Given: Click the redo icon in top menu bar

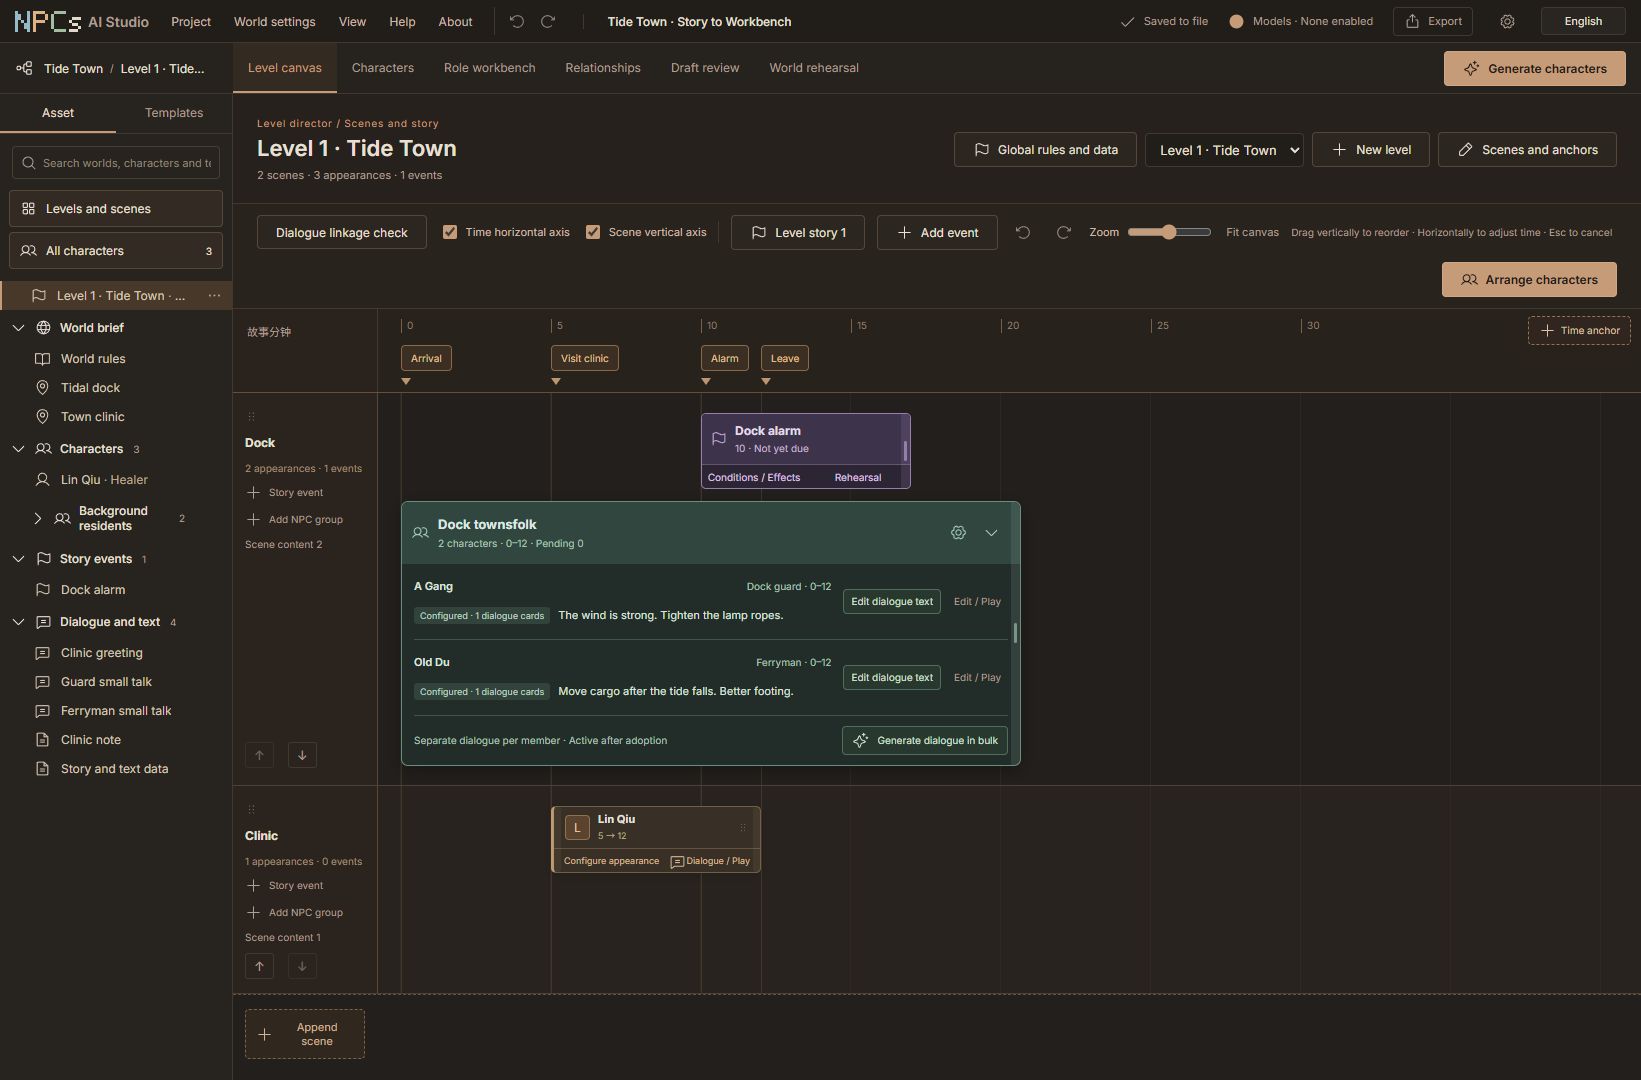Looking at the screenshot, I should (x=548, y=21).
